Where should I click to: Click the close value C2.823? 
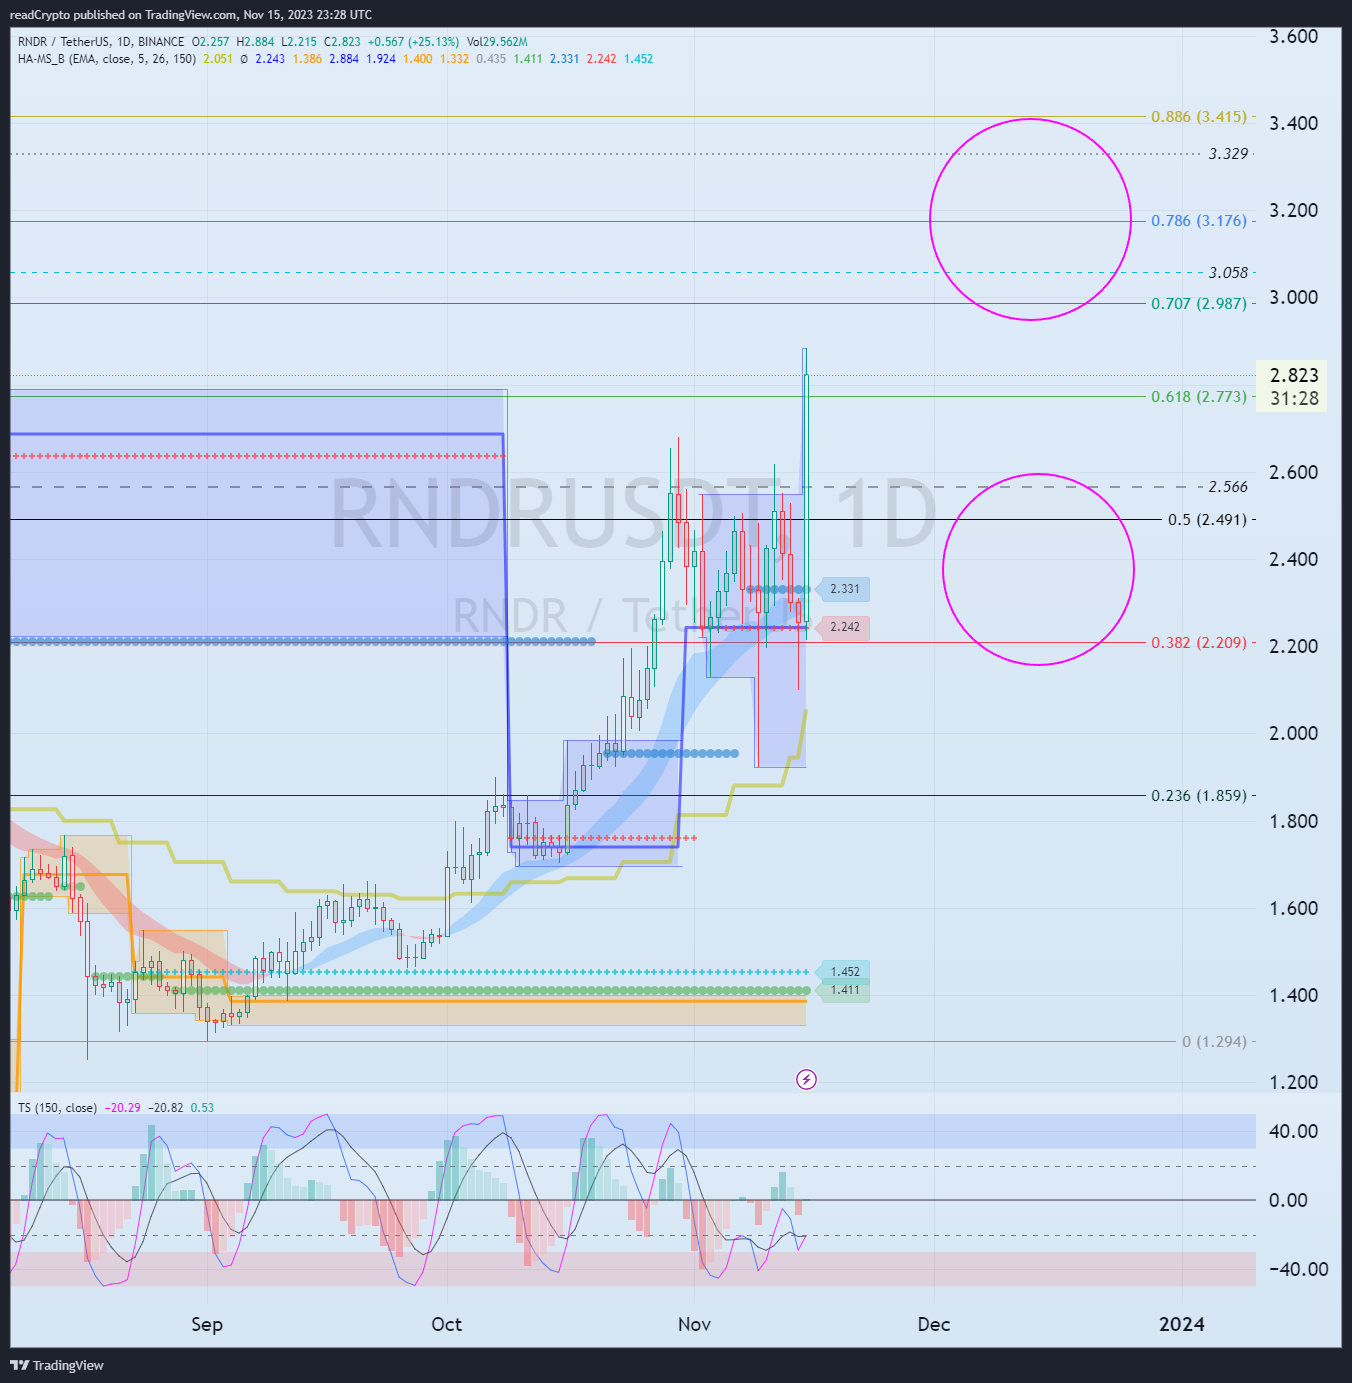click(342, 42)
